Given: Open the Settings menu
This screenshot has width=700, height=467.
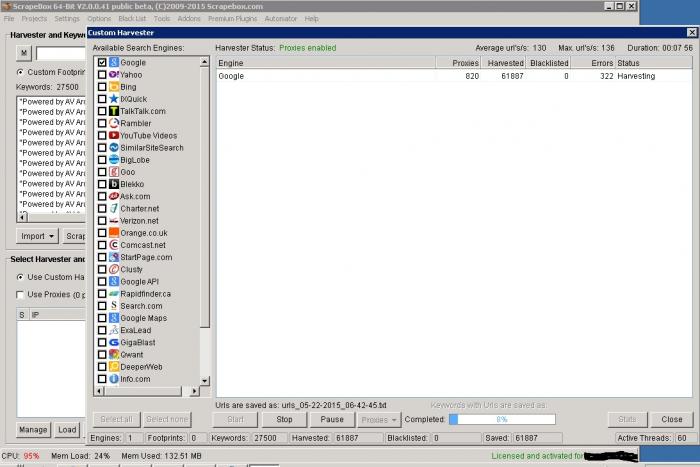Looking at the screenshot, I should (67, 19).
